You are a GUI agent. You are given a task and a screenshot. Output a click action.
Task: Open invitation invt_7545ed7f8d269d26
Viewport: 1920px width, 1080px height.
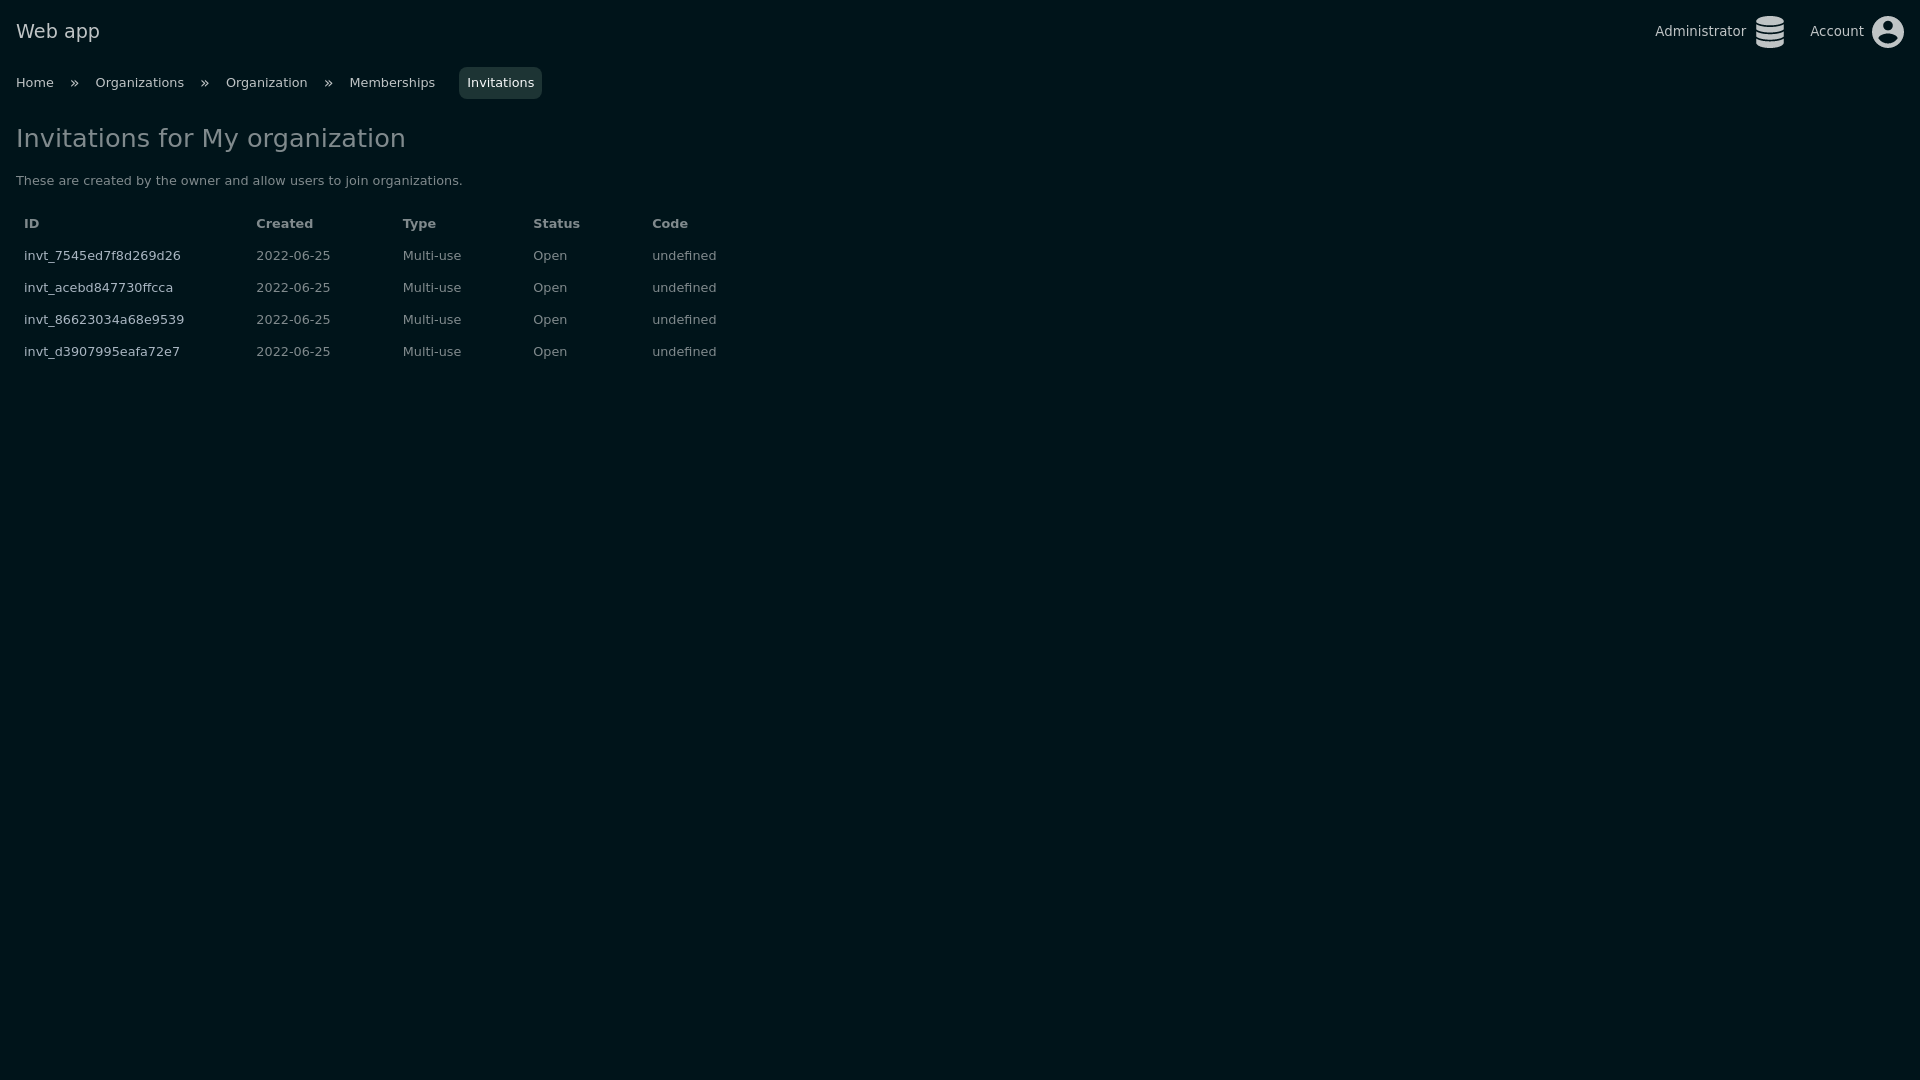(x=102, y=256)
